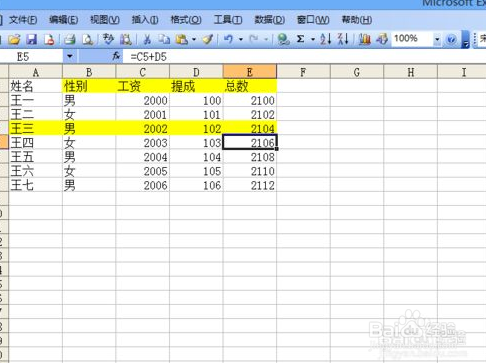486x363 pixels.
Task: Select column F header
Action: (x=303, y=72)
